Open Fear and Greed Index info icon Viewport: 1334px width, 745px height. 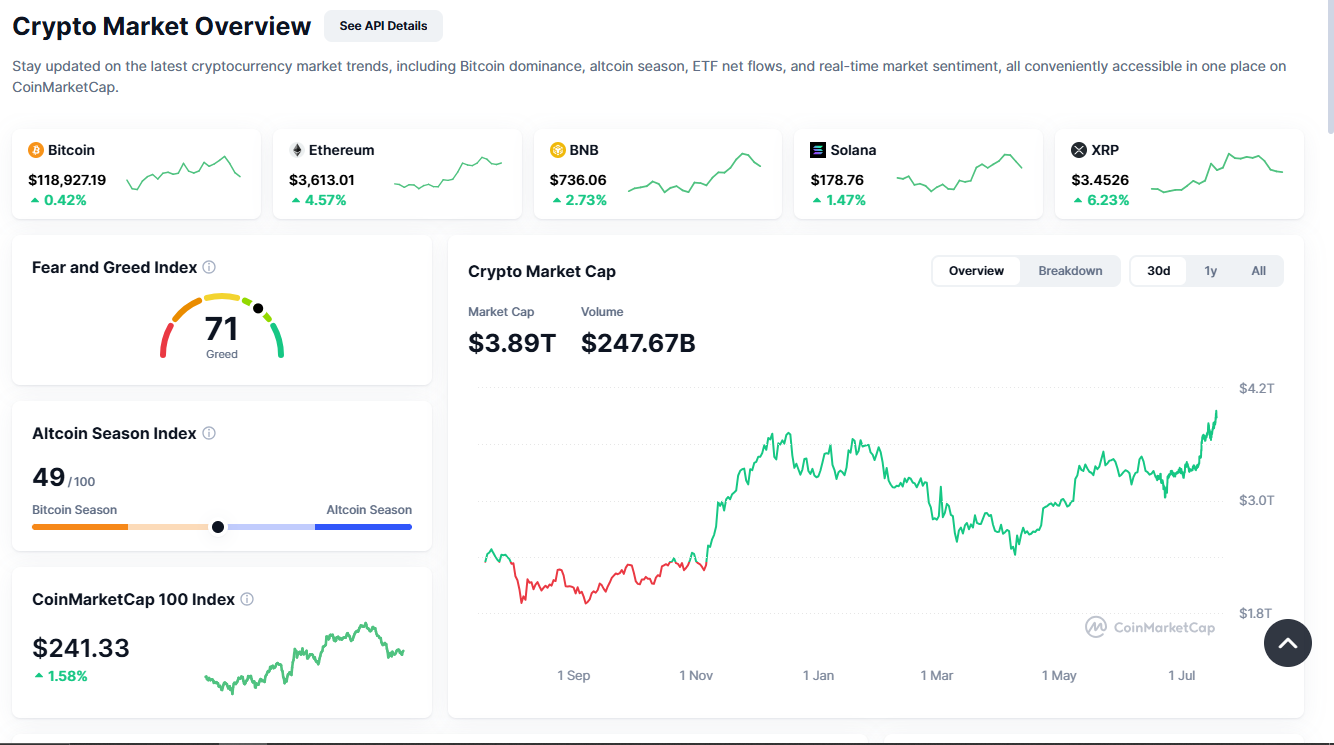coord(209,267)
